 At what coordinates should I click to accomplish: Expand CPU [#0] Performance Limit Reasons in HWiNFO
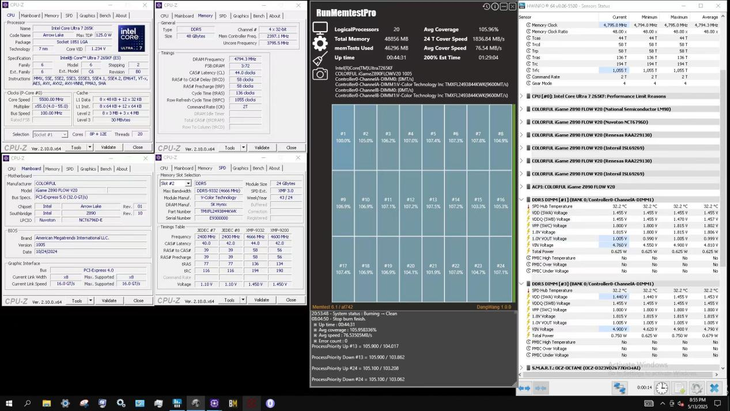pyautogui.click(x=521, y=96)
